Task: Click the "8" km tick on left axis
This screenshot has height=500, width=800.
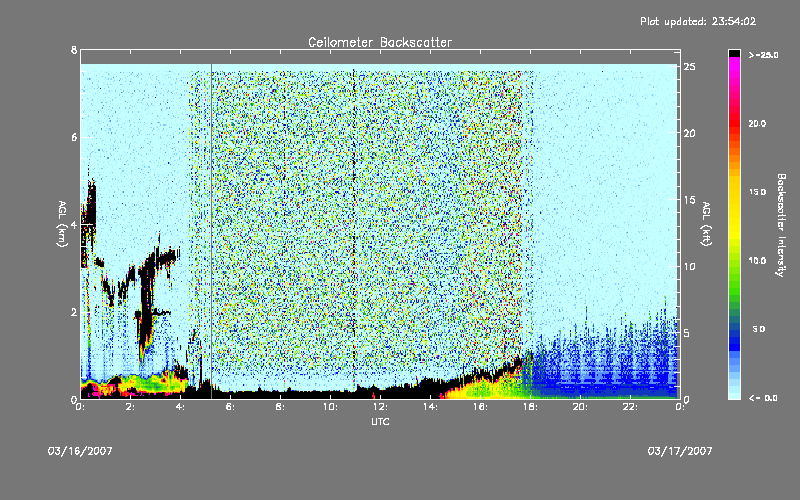Action: [74, 50]
